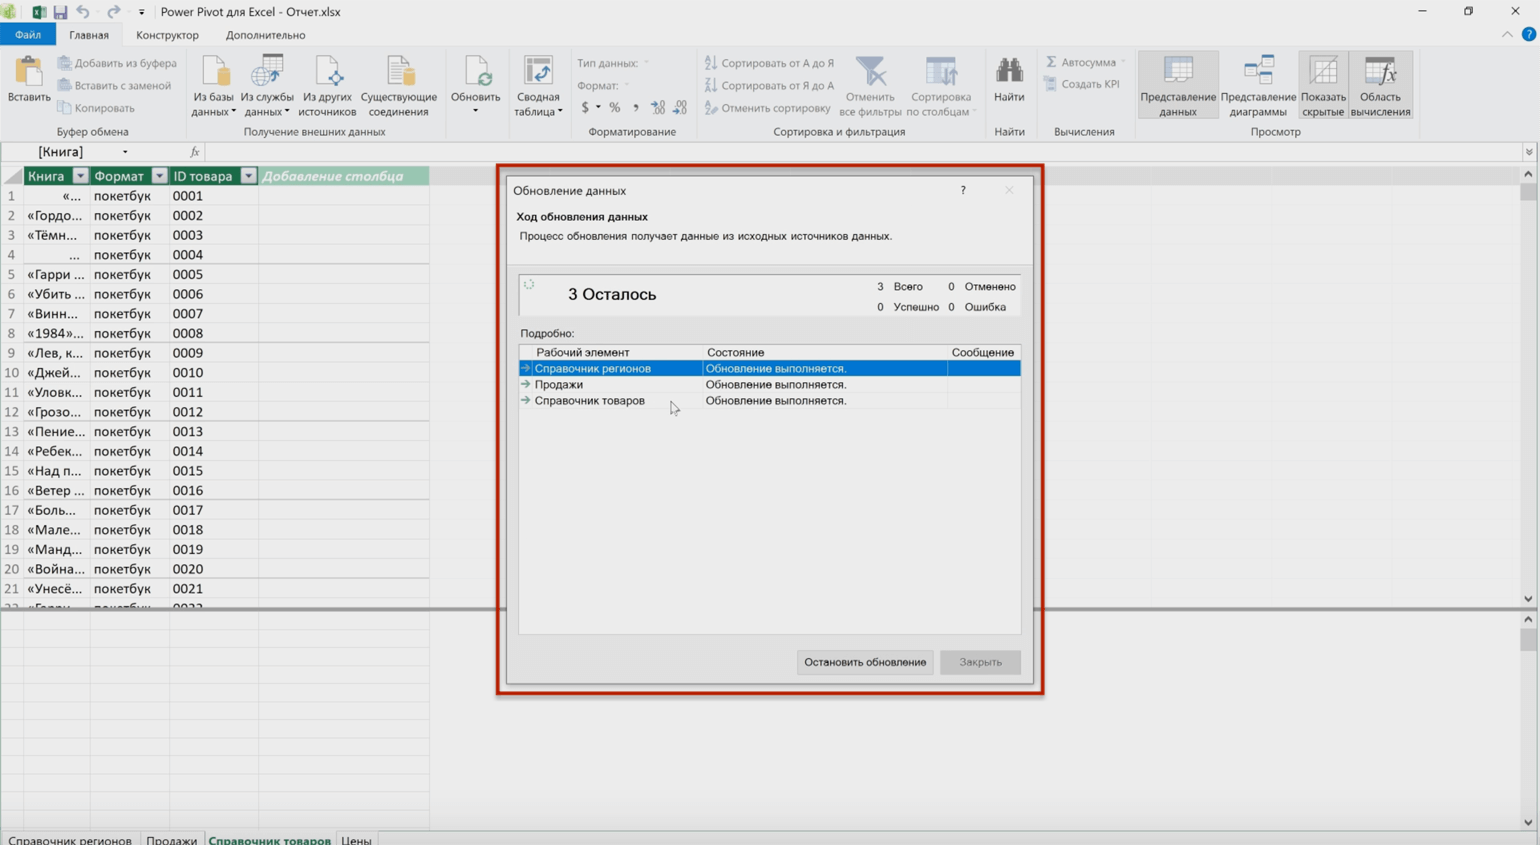The height and width of the screenshot is (845, 1540).
Task: Click Добавить из буфера icon
Action: coord(64,63)
